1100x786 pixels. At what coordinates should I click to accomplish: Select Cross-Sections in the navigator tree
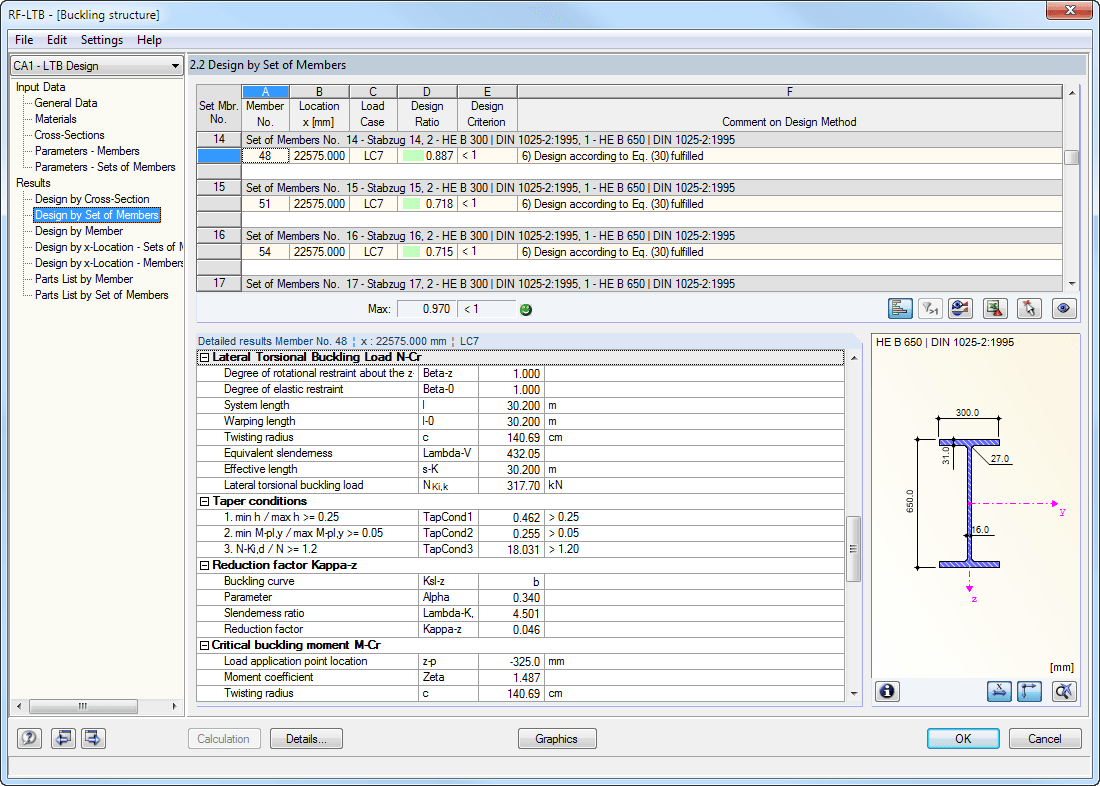tap(69, 135)
